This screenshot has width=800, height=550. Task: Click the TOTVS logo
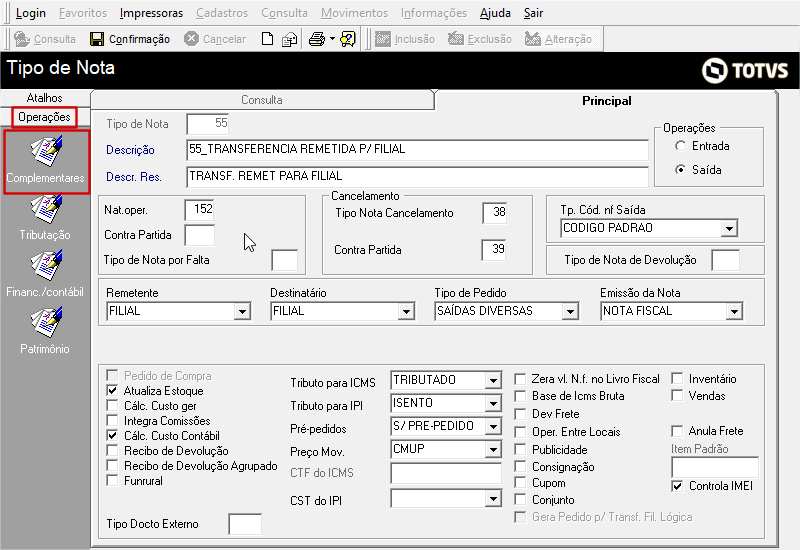745,70
